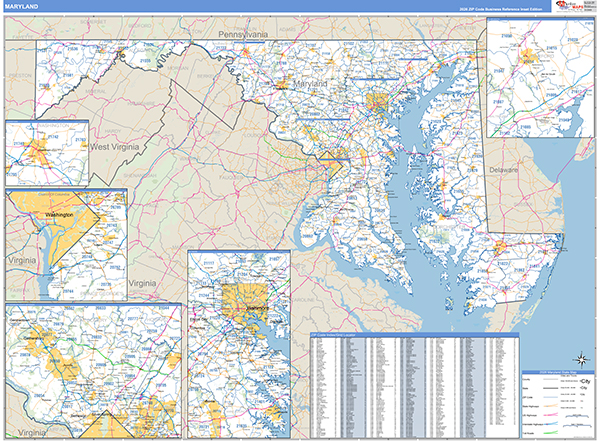Click the Maryland State Map legend title bar
Image resolution: width=600 pixels, height=441 pixels.
(558, 372)
